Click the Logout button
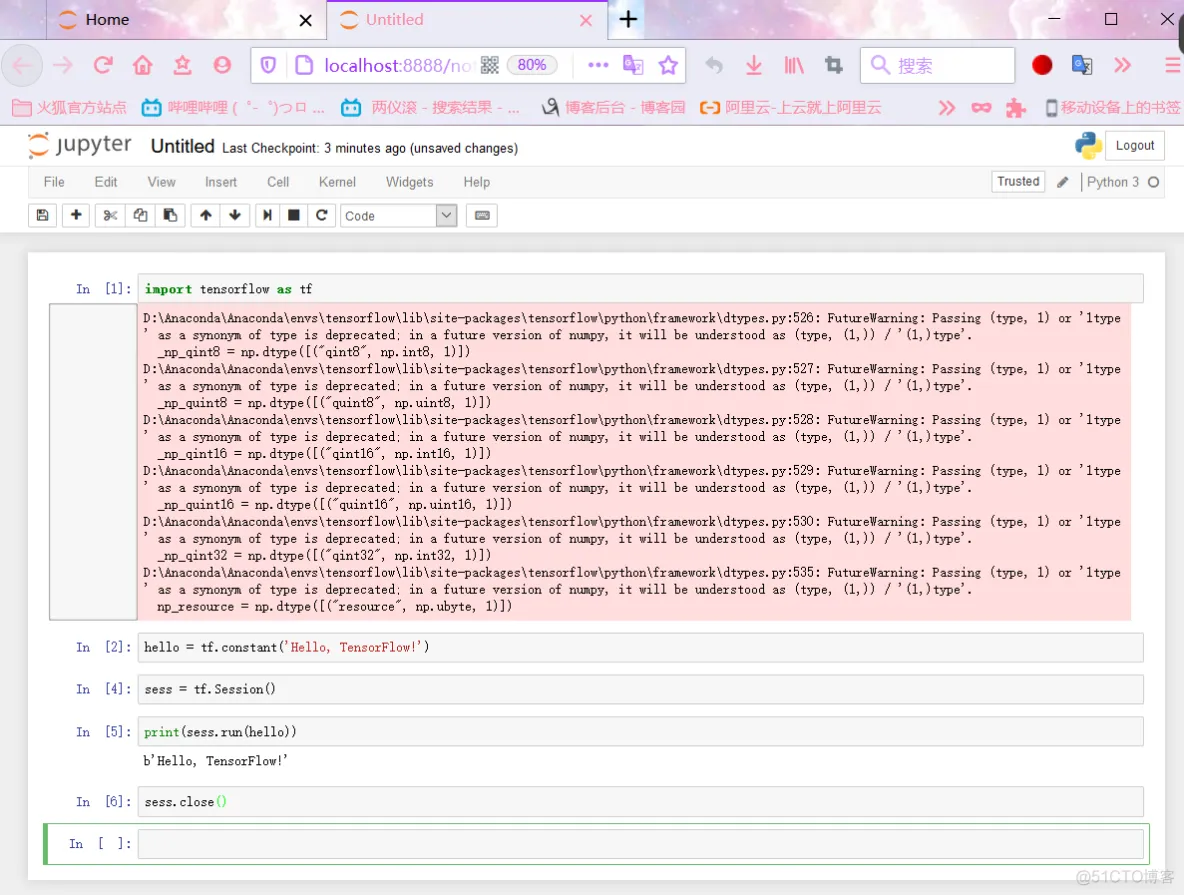Viewport: 1184px width, 895px height. point(1135,145)
